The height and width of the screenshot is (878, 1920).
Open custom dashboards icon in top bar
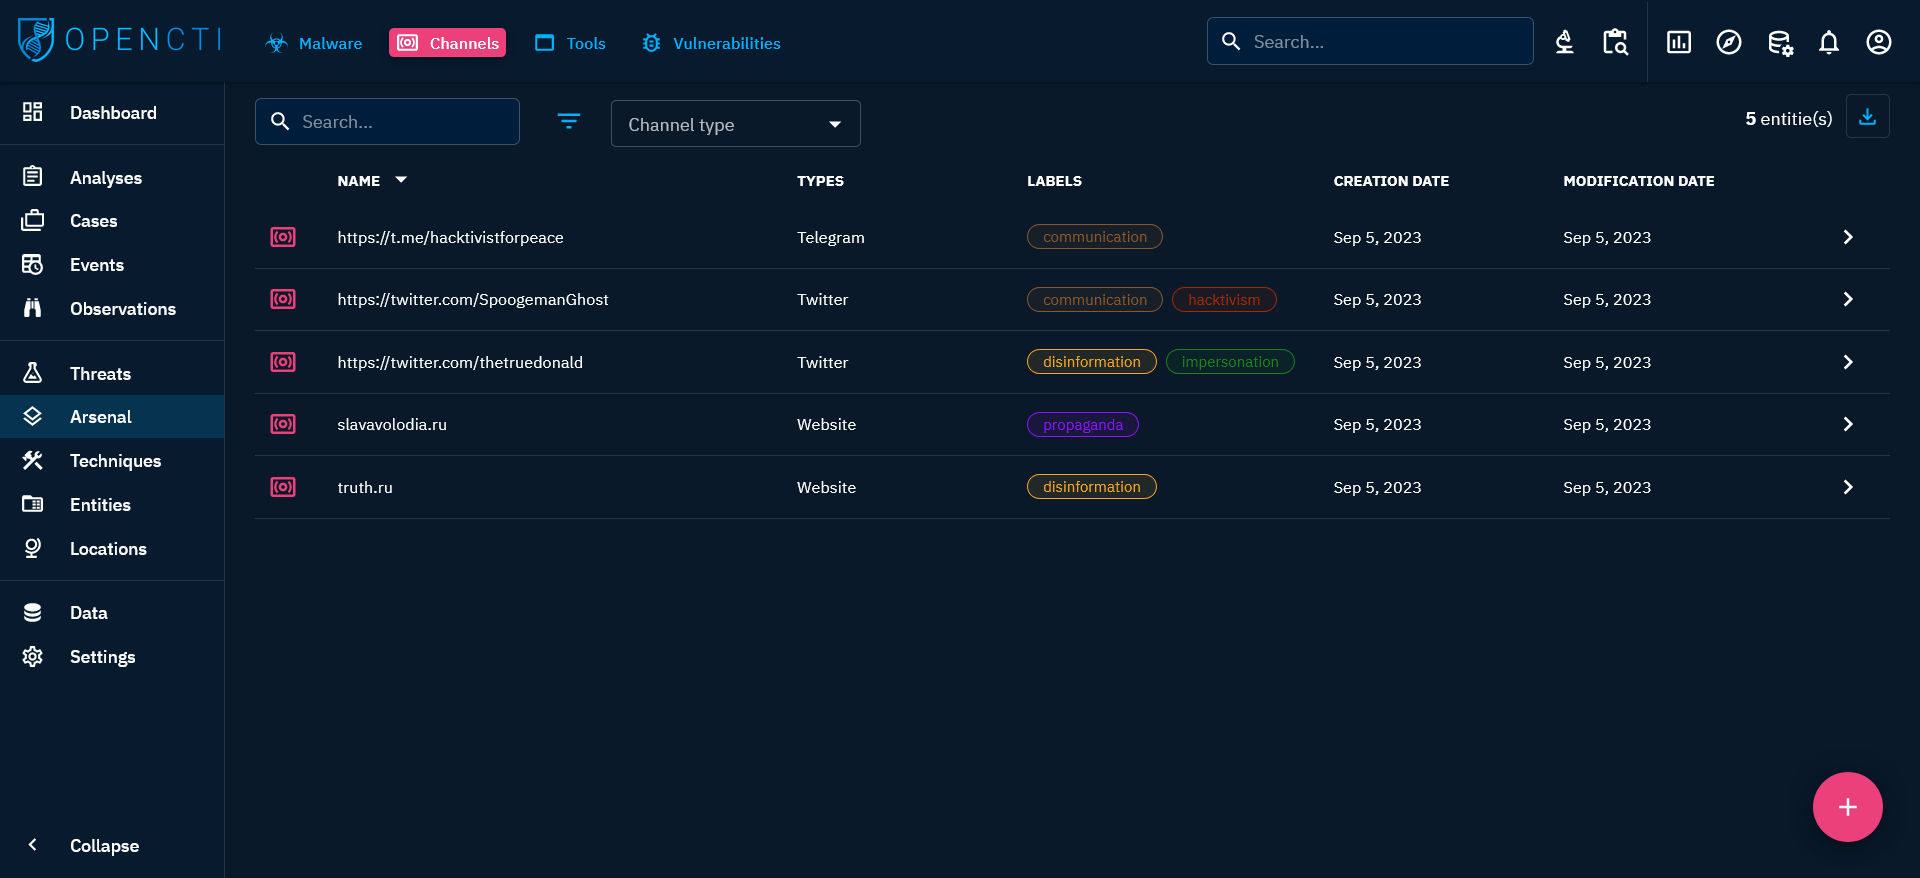(x=1678, y=42)
